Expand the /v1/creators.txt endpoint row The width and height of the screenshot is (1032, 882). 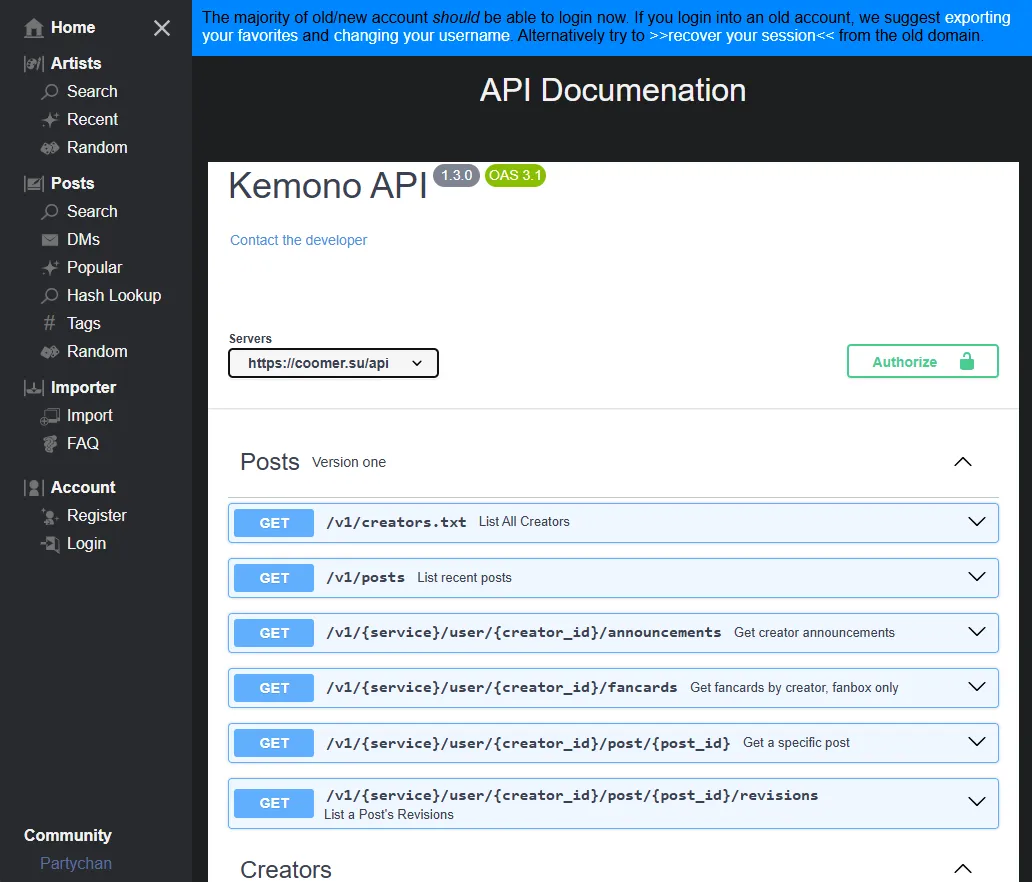point(977,522)
